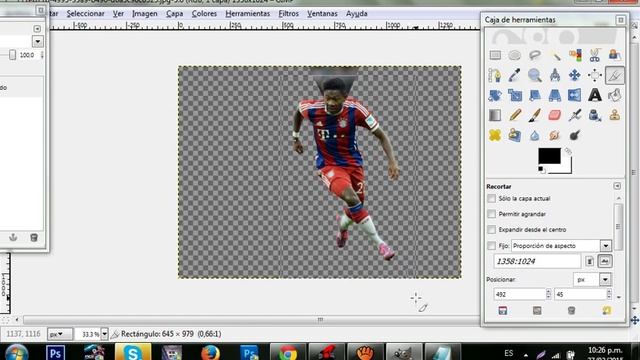Open the left dock mode dropdown arrow
Image resolution: width=640 pixels, height=360 pixels.
[x=38, y=41]
